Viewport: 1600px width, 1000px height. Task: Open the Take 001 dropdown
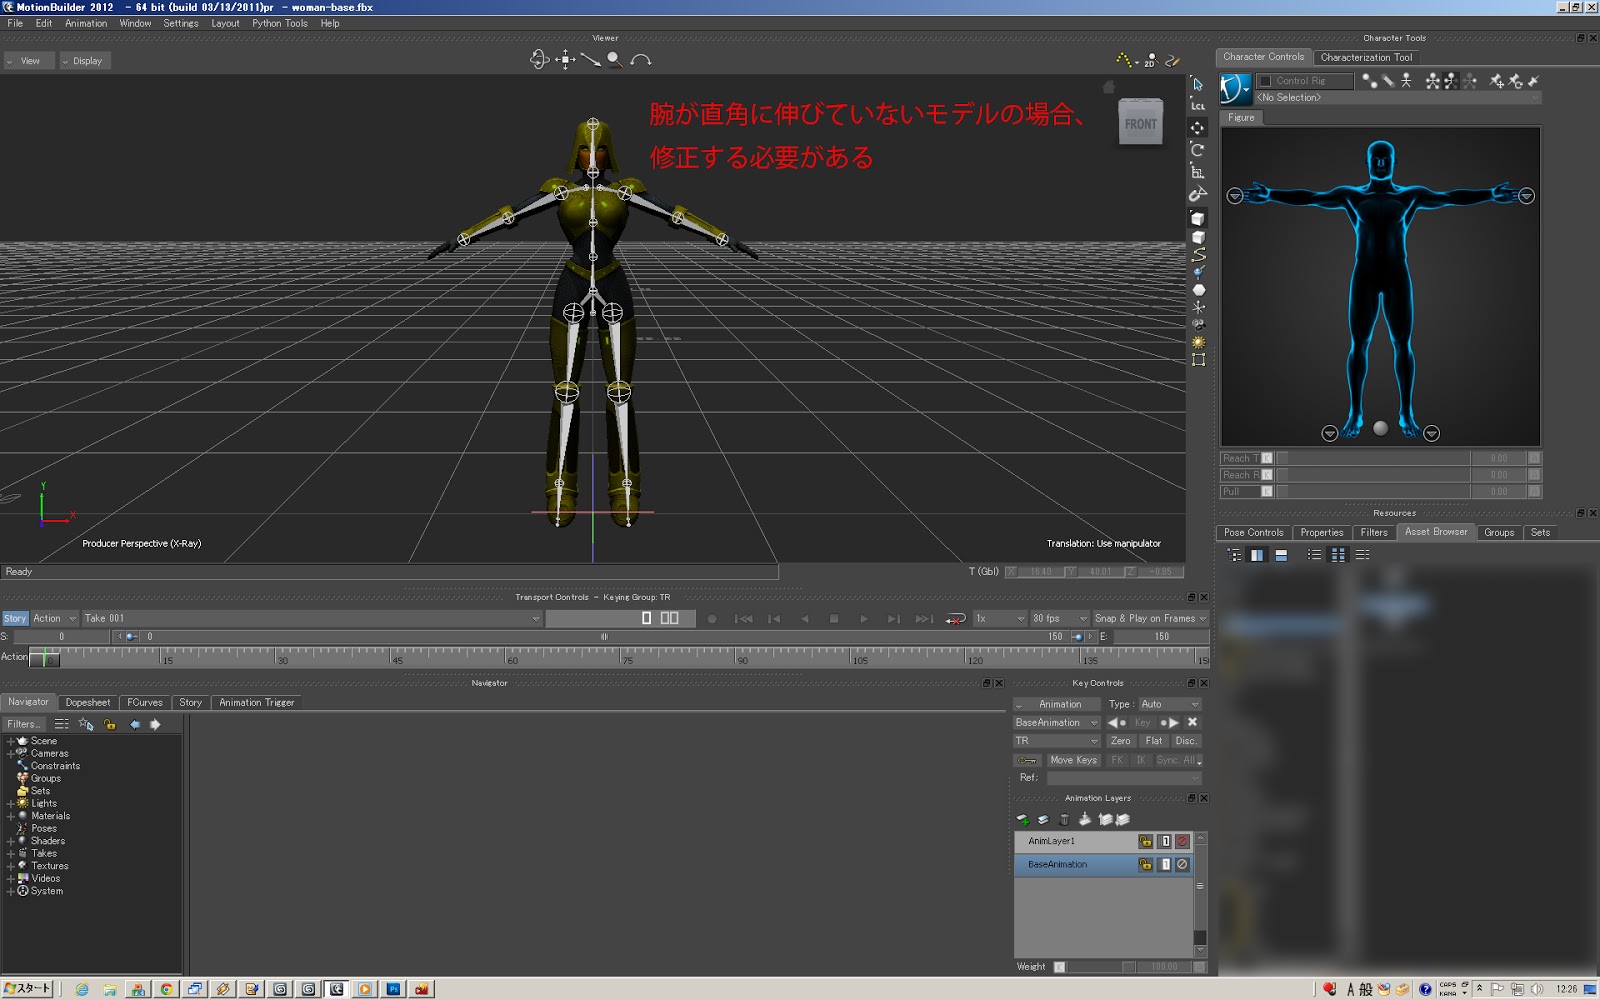point(535,618)
